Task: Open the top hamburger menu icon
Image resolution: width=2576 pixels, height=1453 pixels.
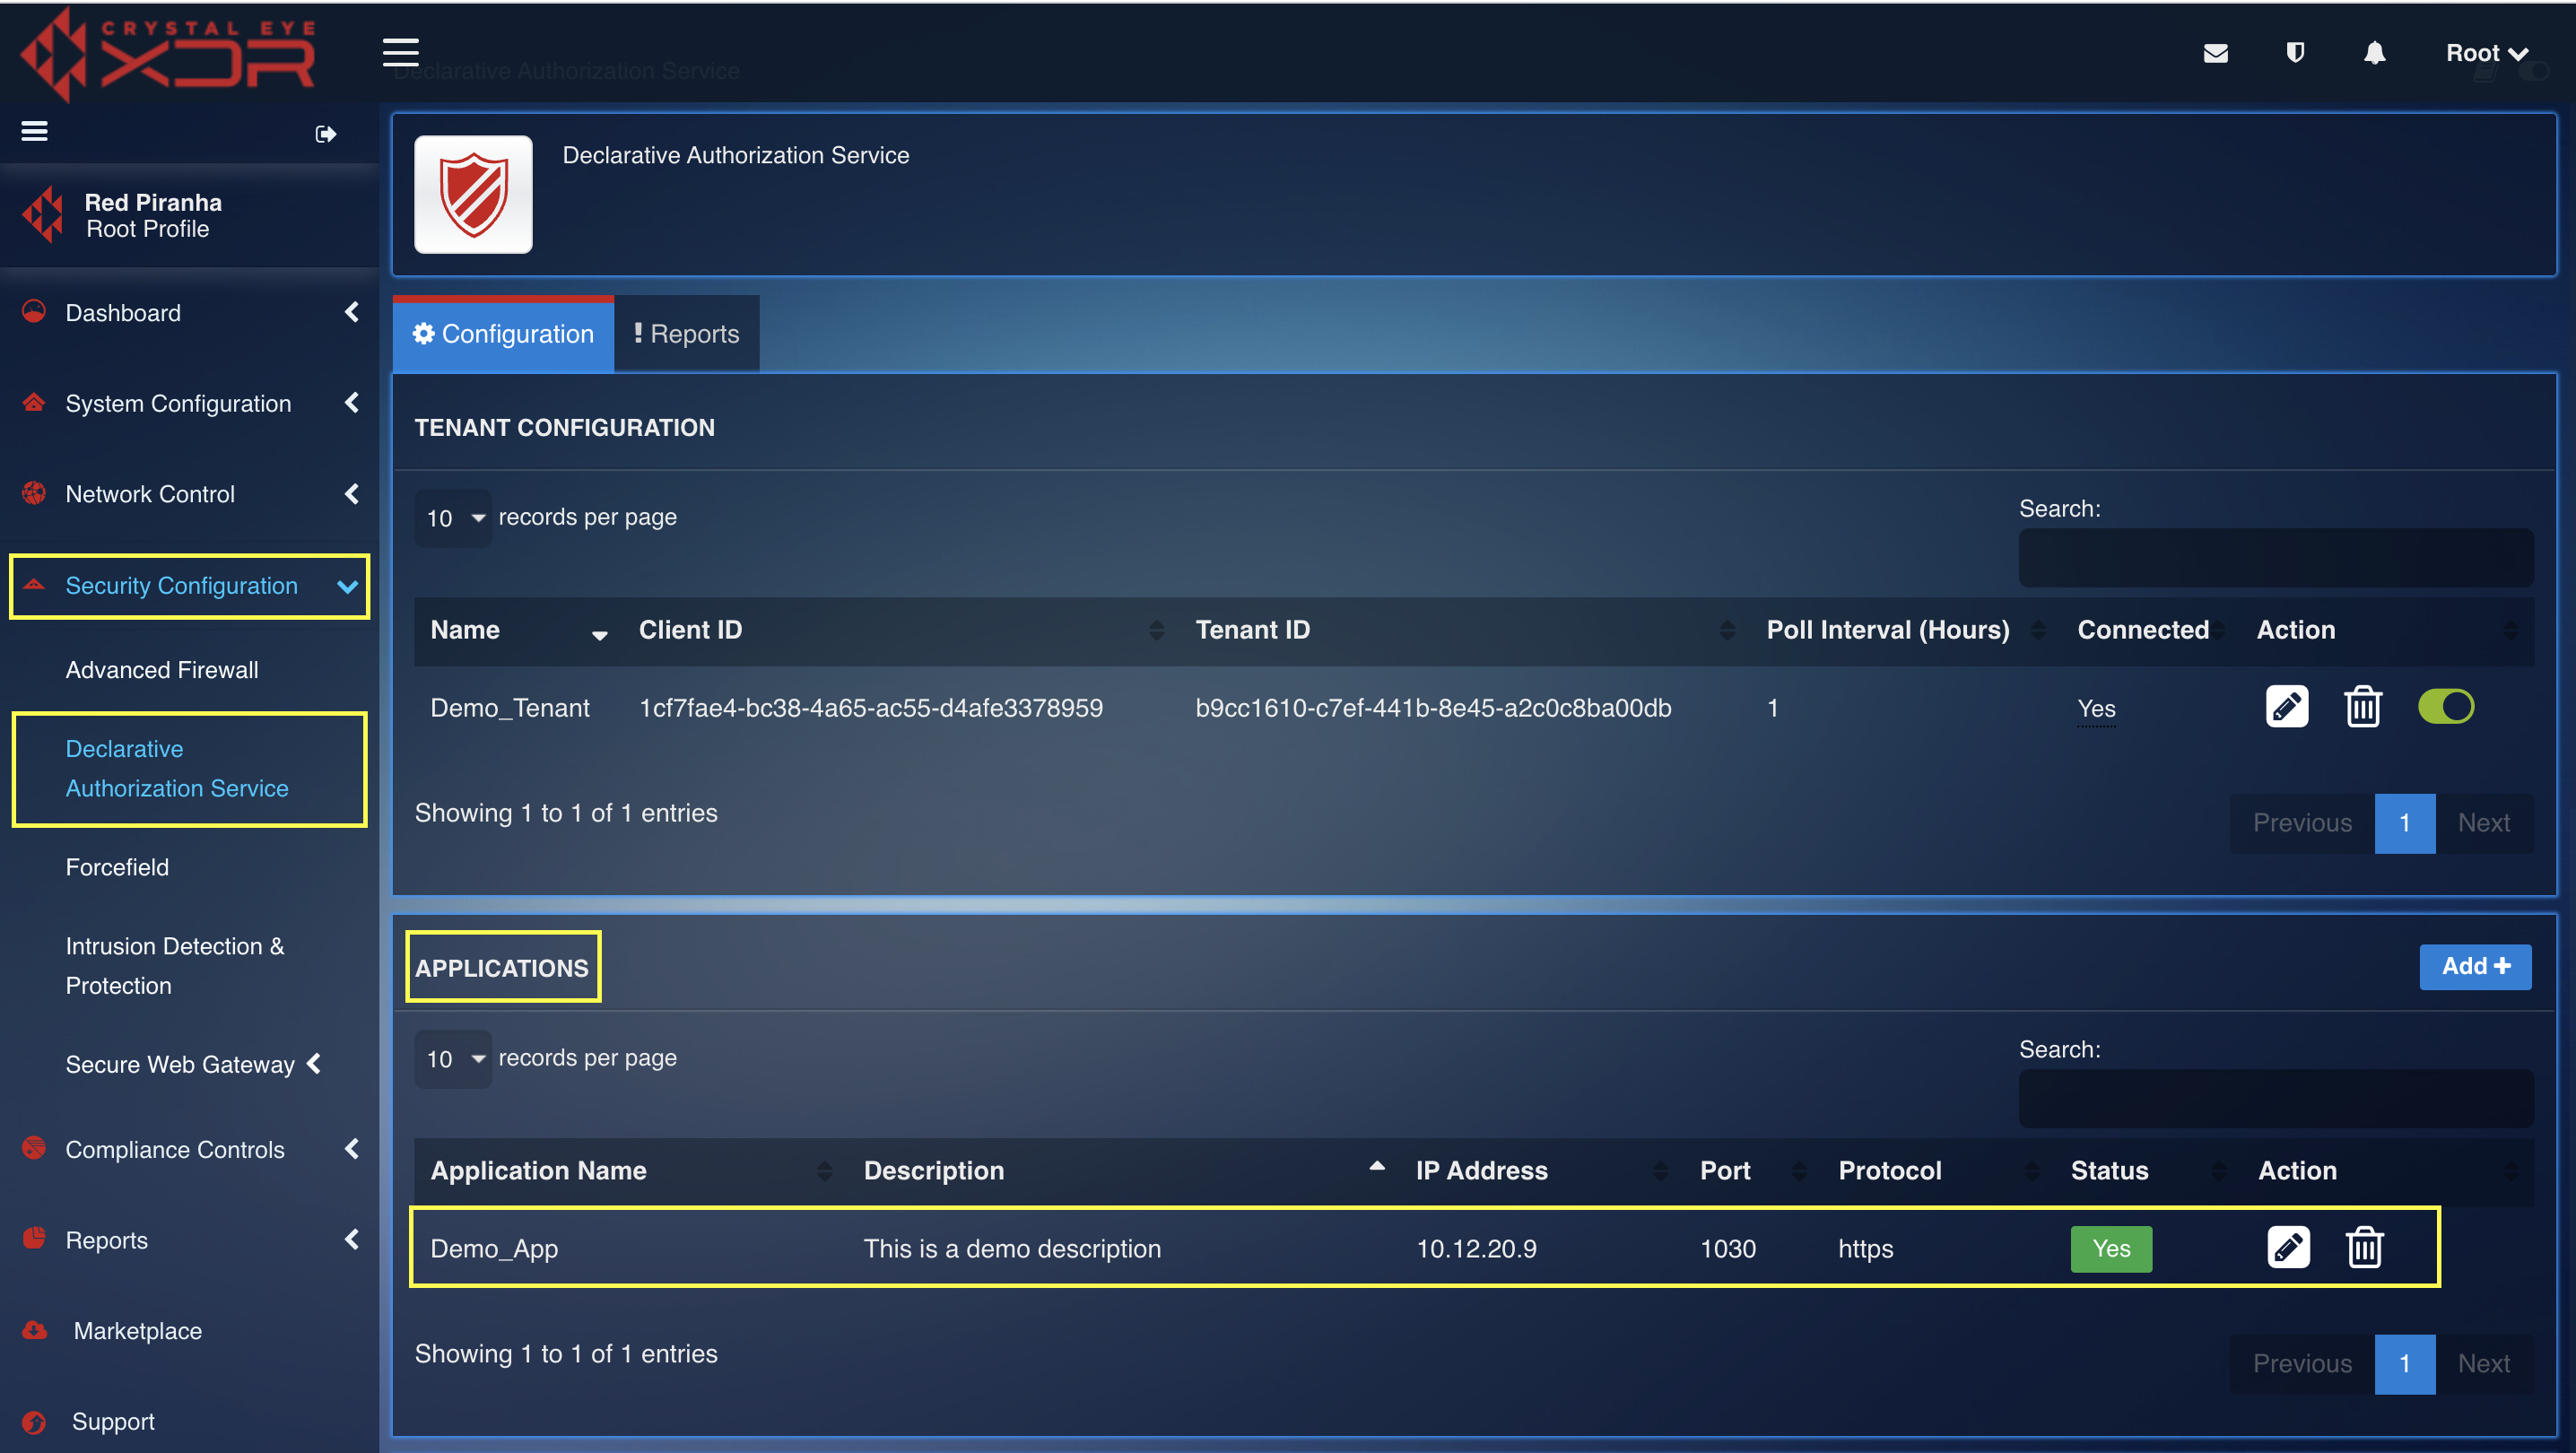Action: 401,52
